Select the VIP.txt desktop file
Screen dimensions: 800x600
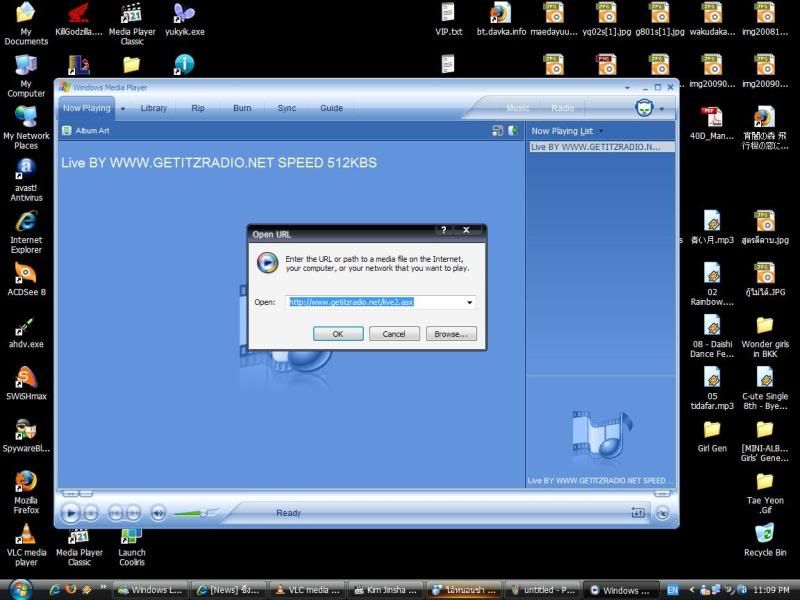click(448, 19)
